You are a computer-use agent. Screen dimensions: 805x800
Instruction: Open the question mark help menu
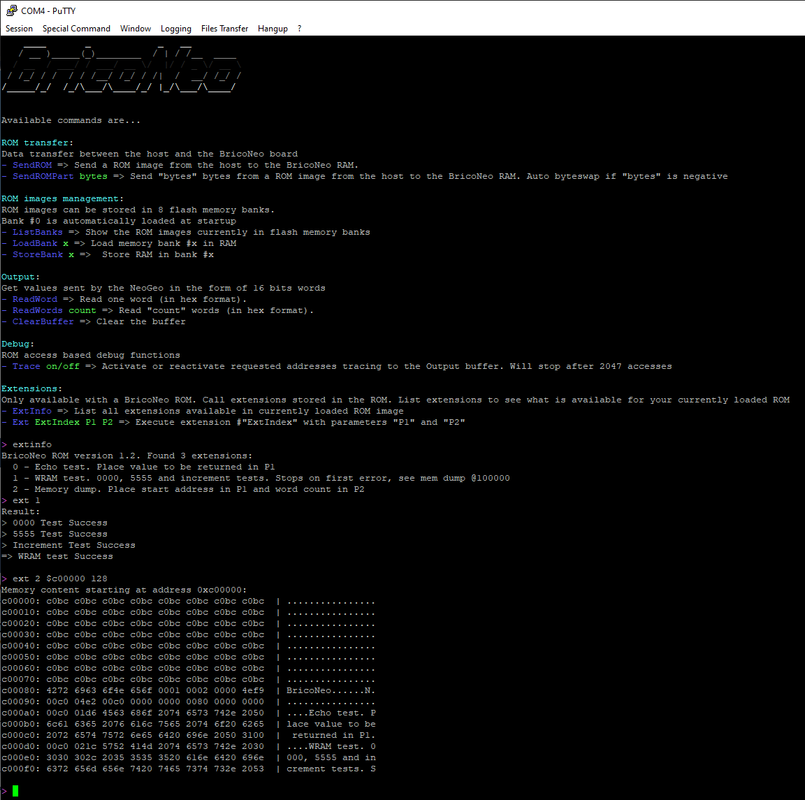pos(299,29)
